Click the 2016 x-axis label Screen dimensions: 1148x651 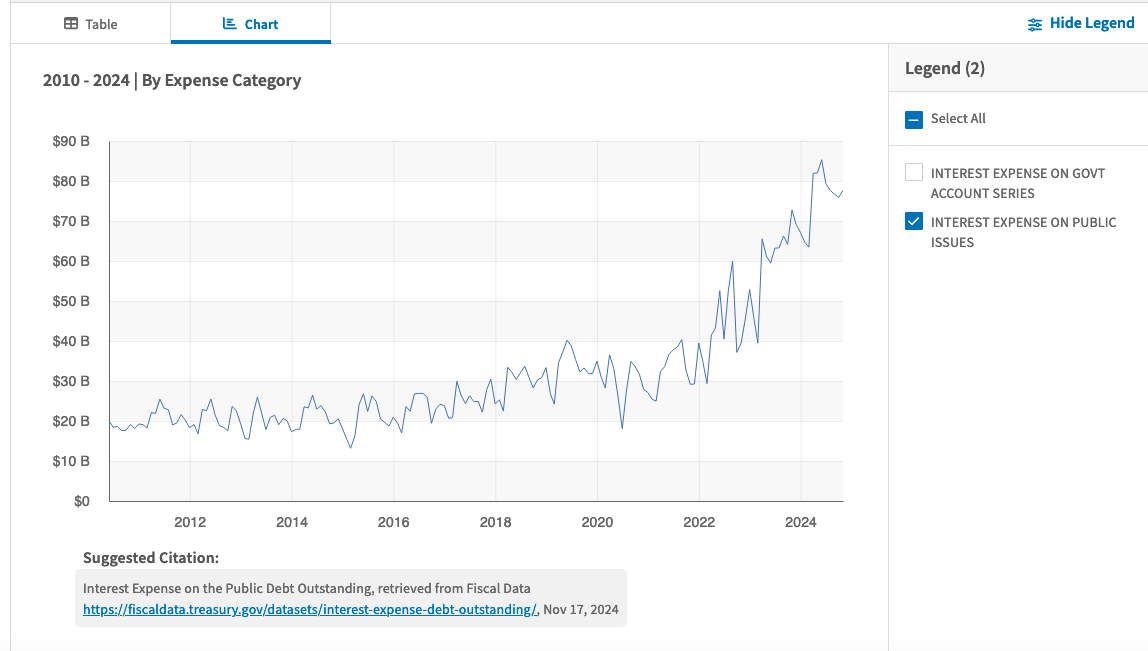[393, 522]
